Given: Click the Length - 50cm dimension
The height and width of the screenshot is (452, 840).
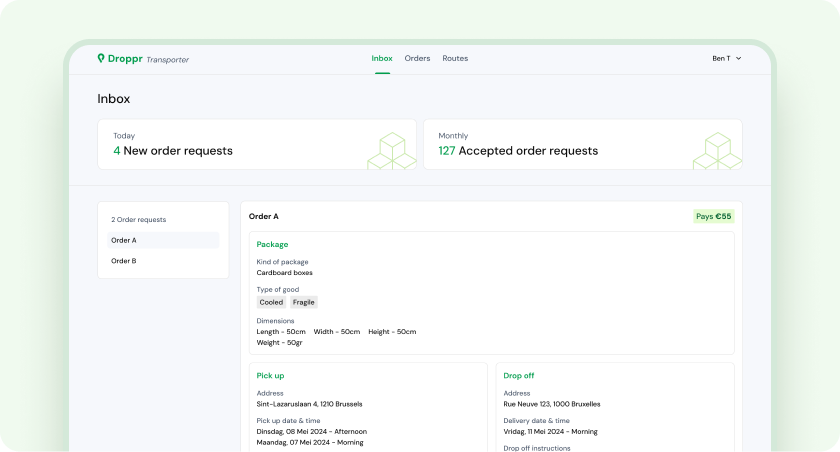Looking at the screenshot, I should pyautogui.click(x=281, y=332).
